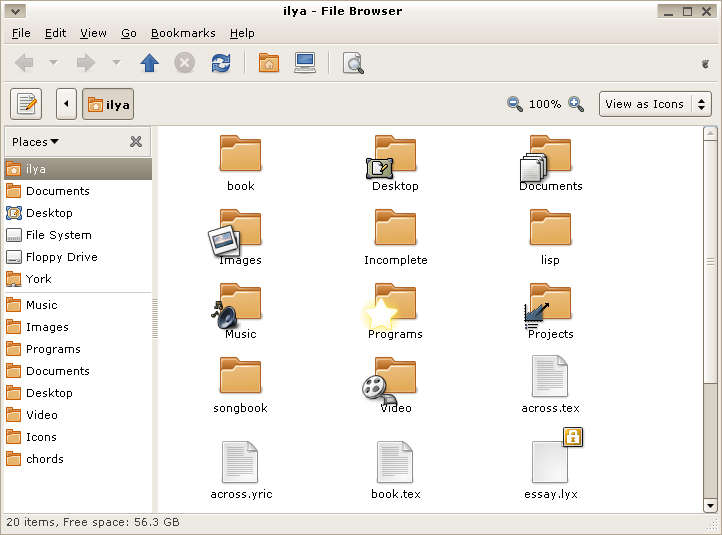Zoom out with the minus magnifier
Image resolution: width=722 pixels, height=535 pixels.
(x=514, y=104)
